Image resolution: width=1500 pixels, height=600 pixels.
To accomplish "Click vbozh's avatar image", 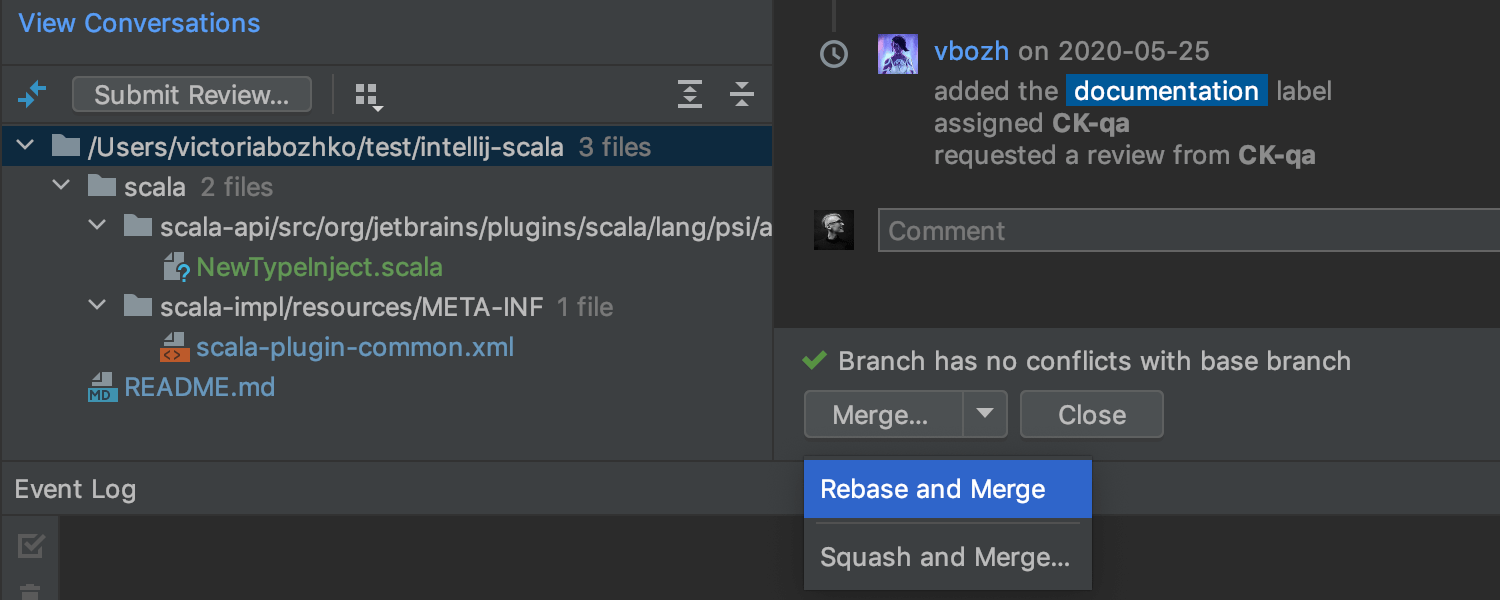I will click(x=897, y=54).
